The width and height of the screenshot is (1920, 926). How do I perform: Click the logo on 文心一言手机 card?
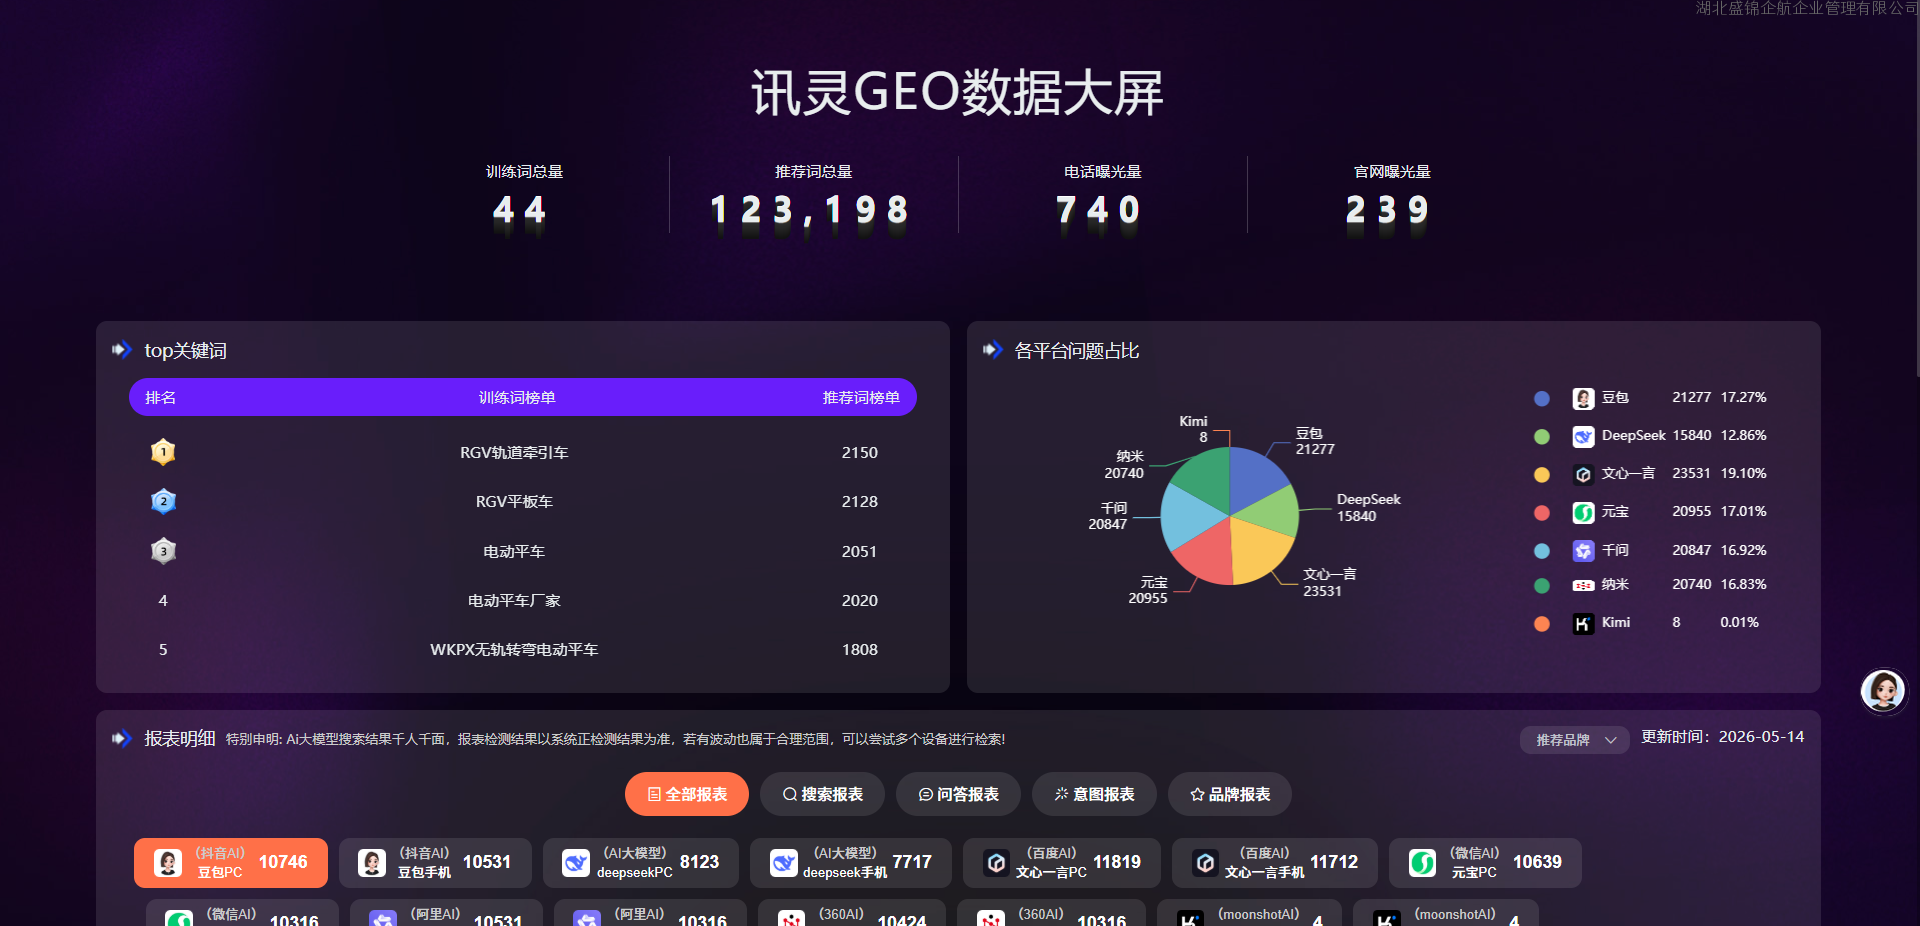1206,863
